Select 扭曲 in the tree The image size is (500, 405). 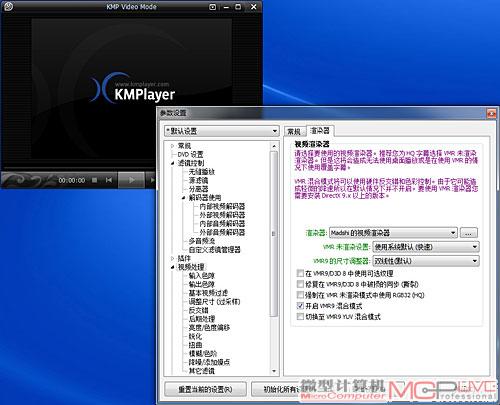click(x=195, y=345)
